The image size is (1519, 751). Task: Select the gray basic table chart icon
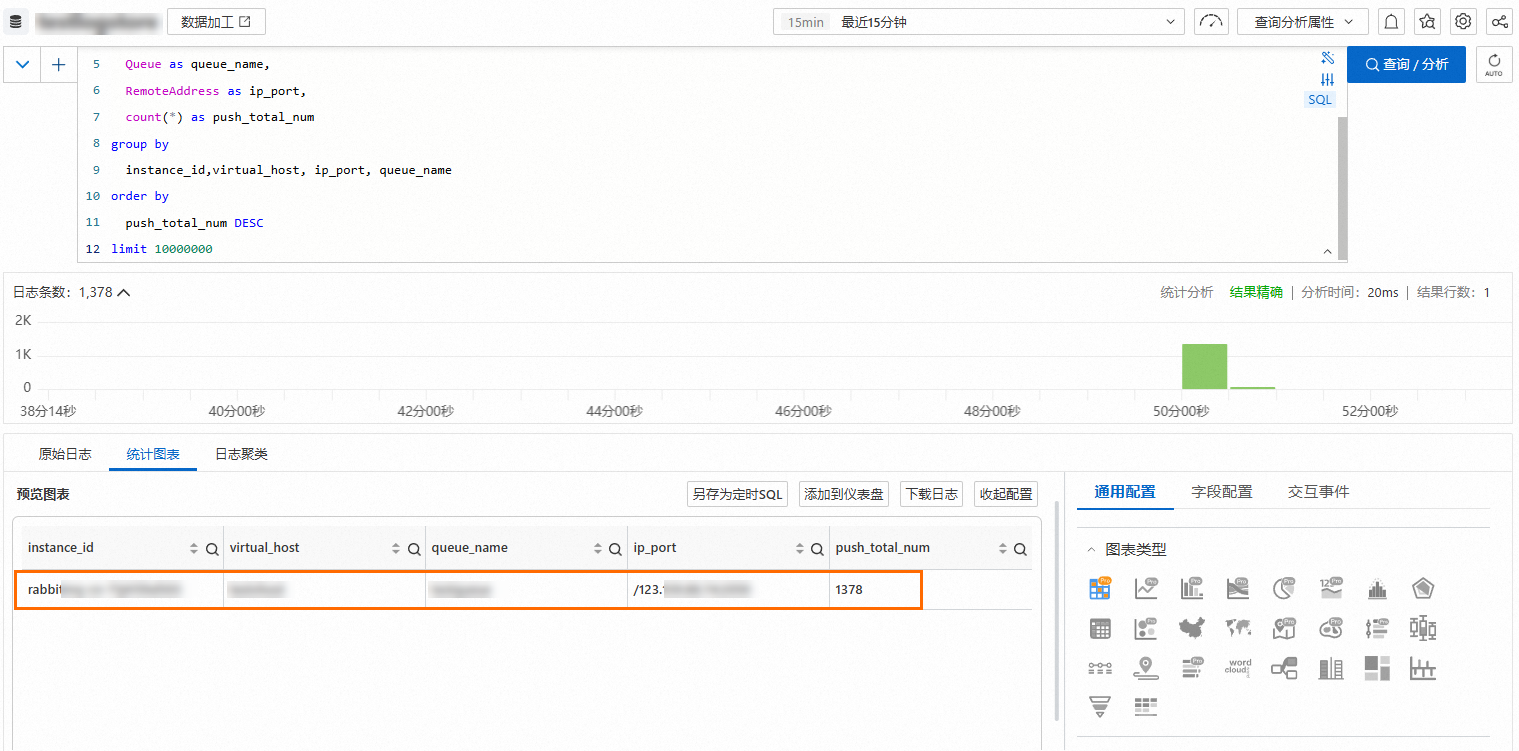[1100, 629]
